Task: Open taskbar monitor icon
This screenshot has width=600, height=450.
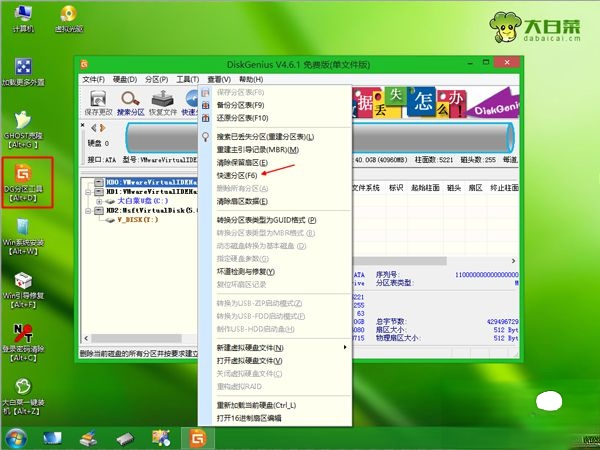Action: 52,439
